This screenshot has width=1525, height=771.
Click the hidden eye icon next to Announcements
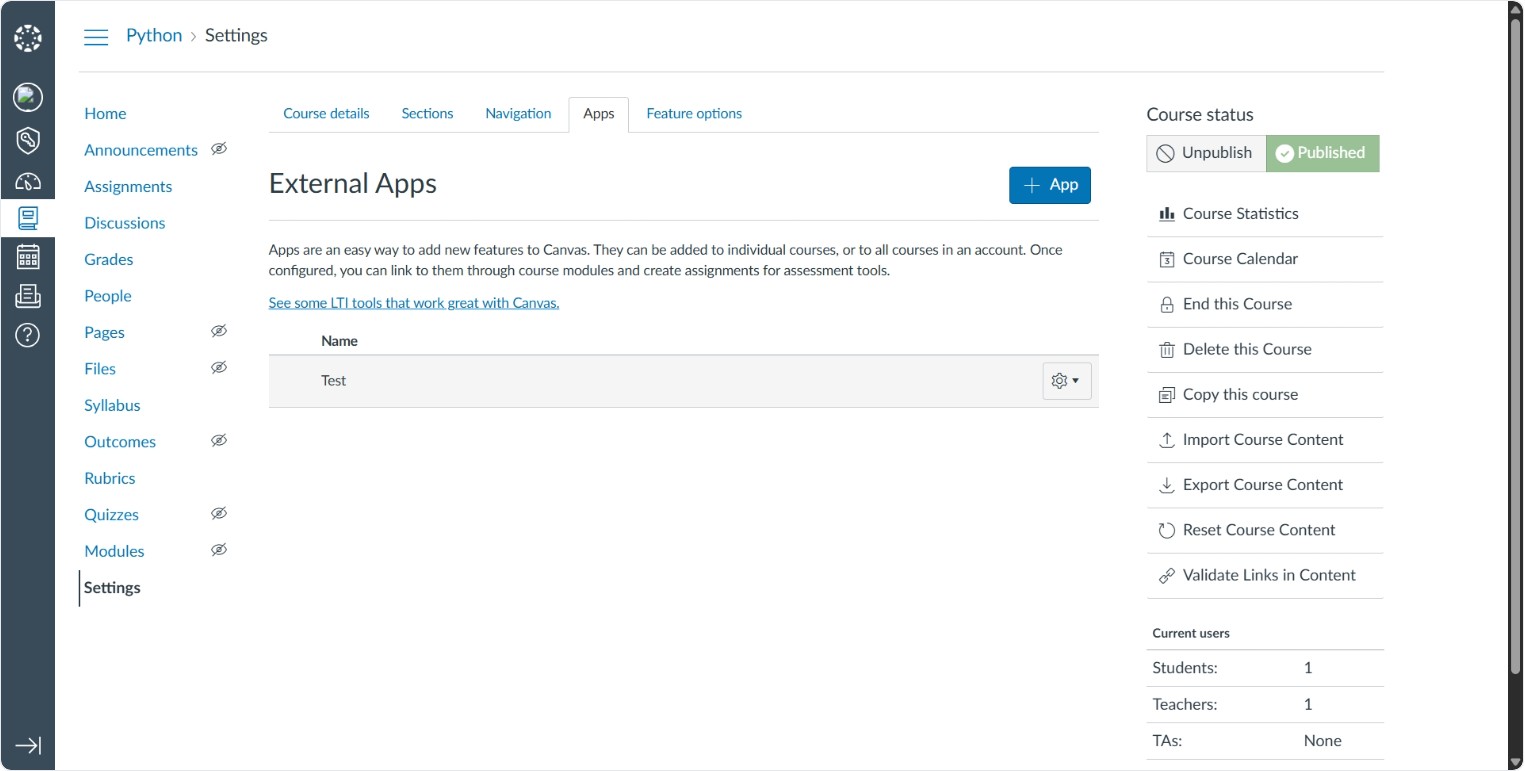point(219,149)
